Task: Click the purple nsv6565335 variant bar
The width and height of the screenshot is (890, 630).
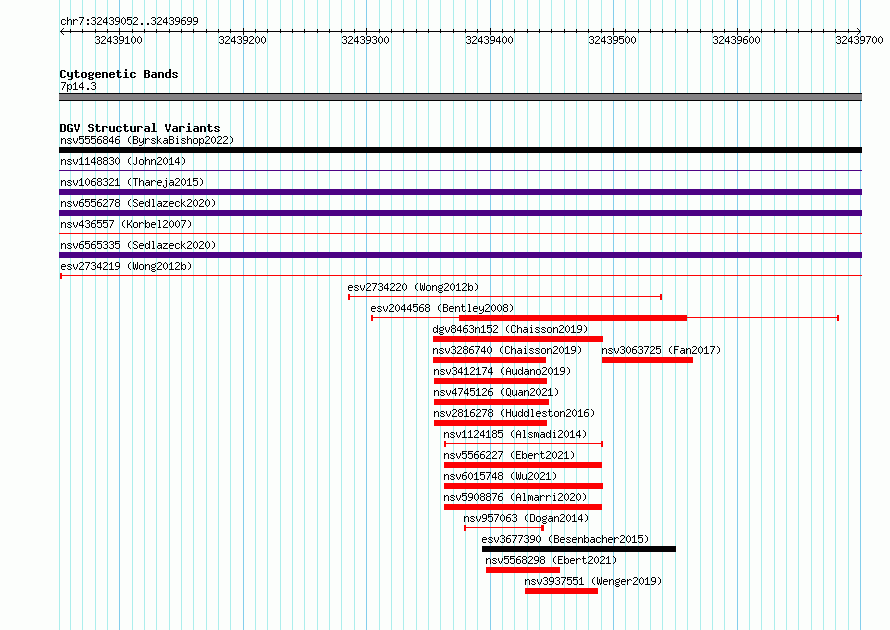Action: click(x=460, y=255)
